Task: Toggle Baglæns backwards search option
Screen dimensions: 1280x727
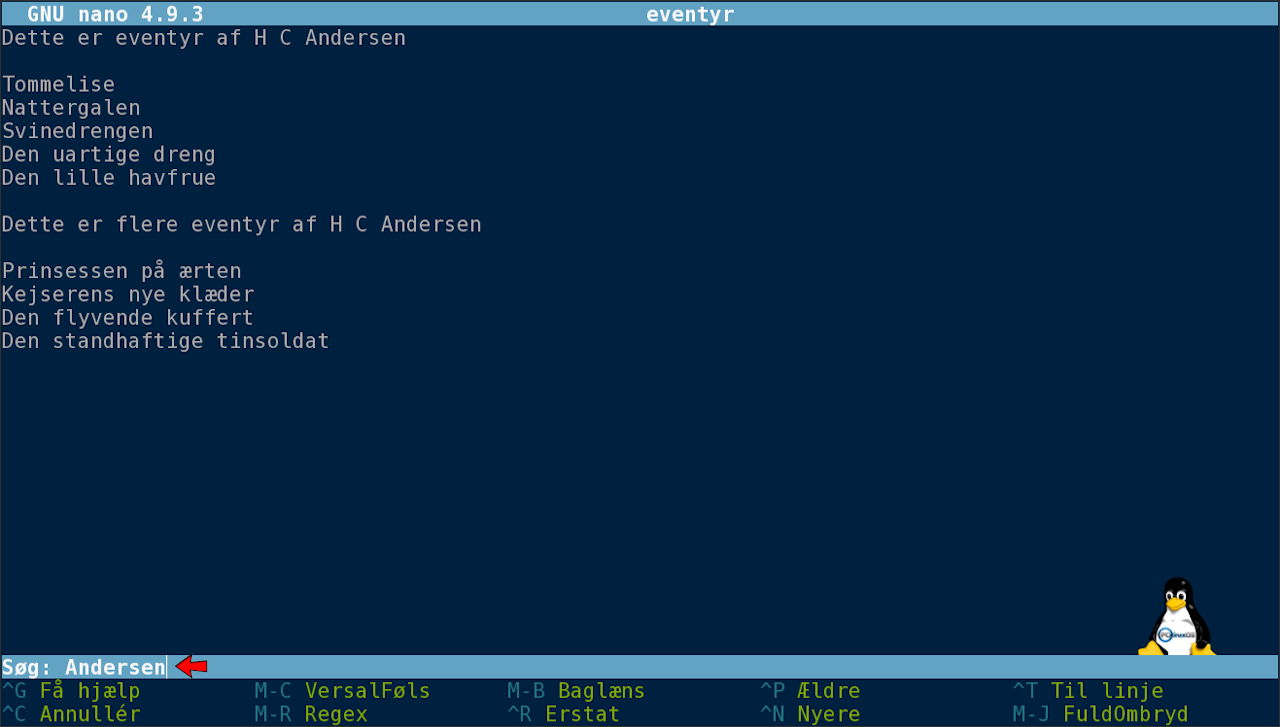Action: 576,691
